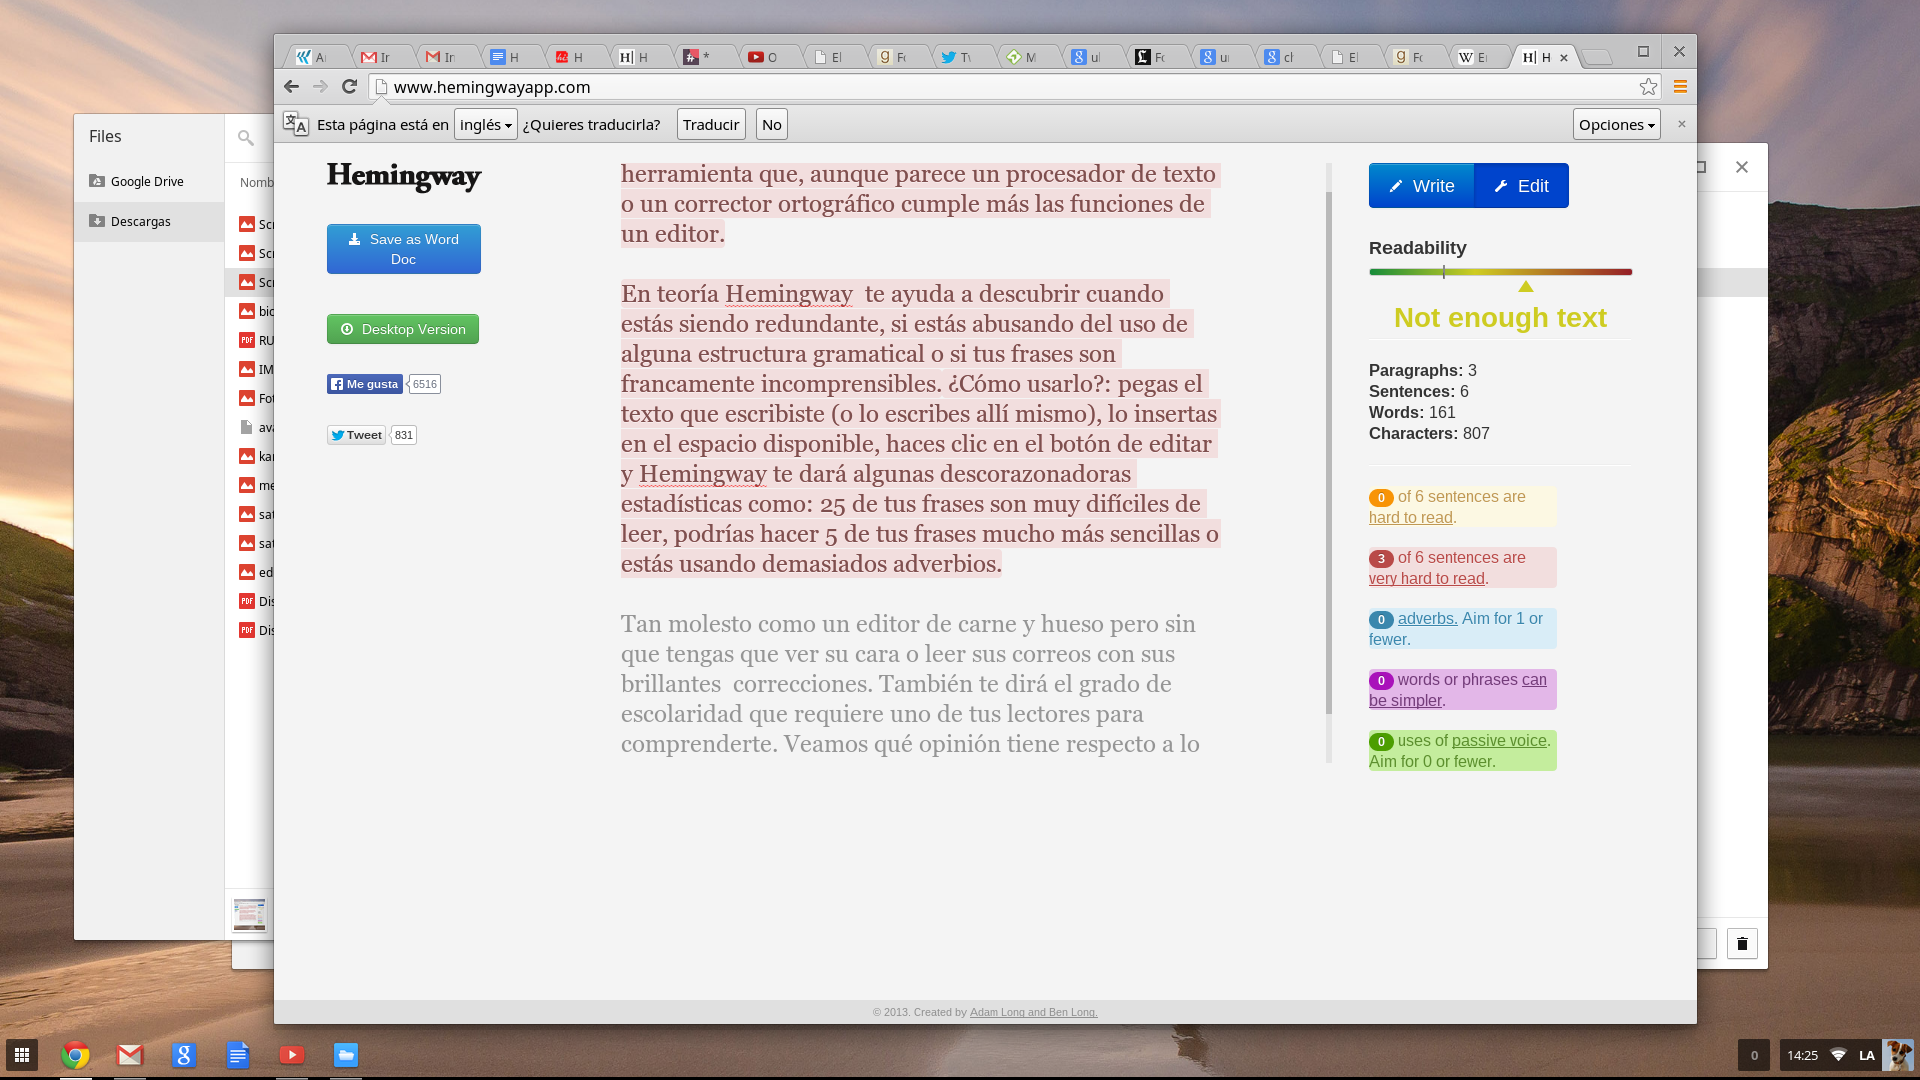Click the preview thumbnail in the Files window
Image resolution: width=1920 pixels, height=1080 pixels.
click(x=249, y=914)
